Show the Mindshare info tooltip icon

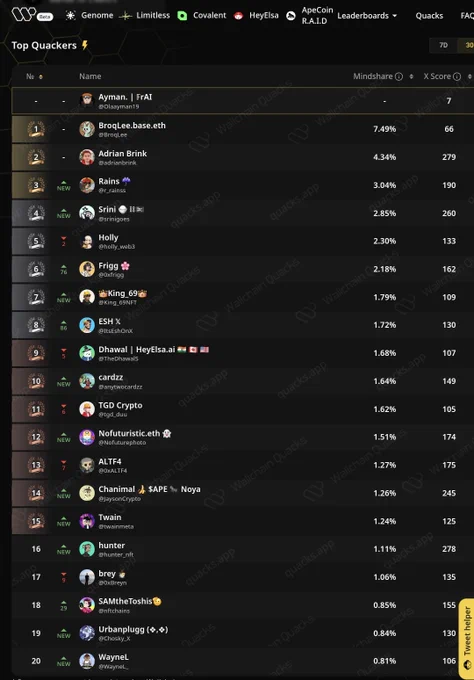tap(399, 76)
